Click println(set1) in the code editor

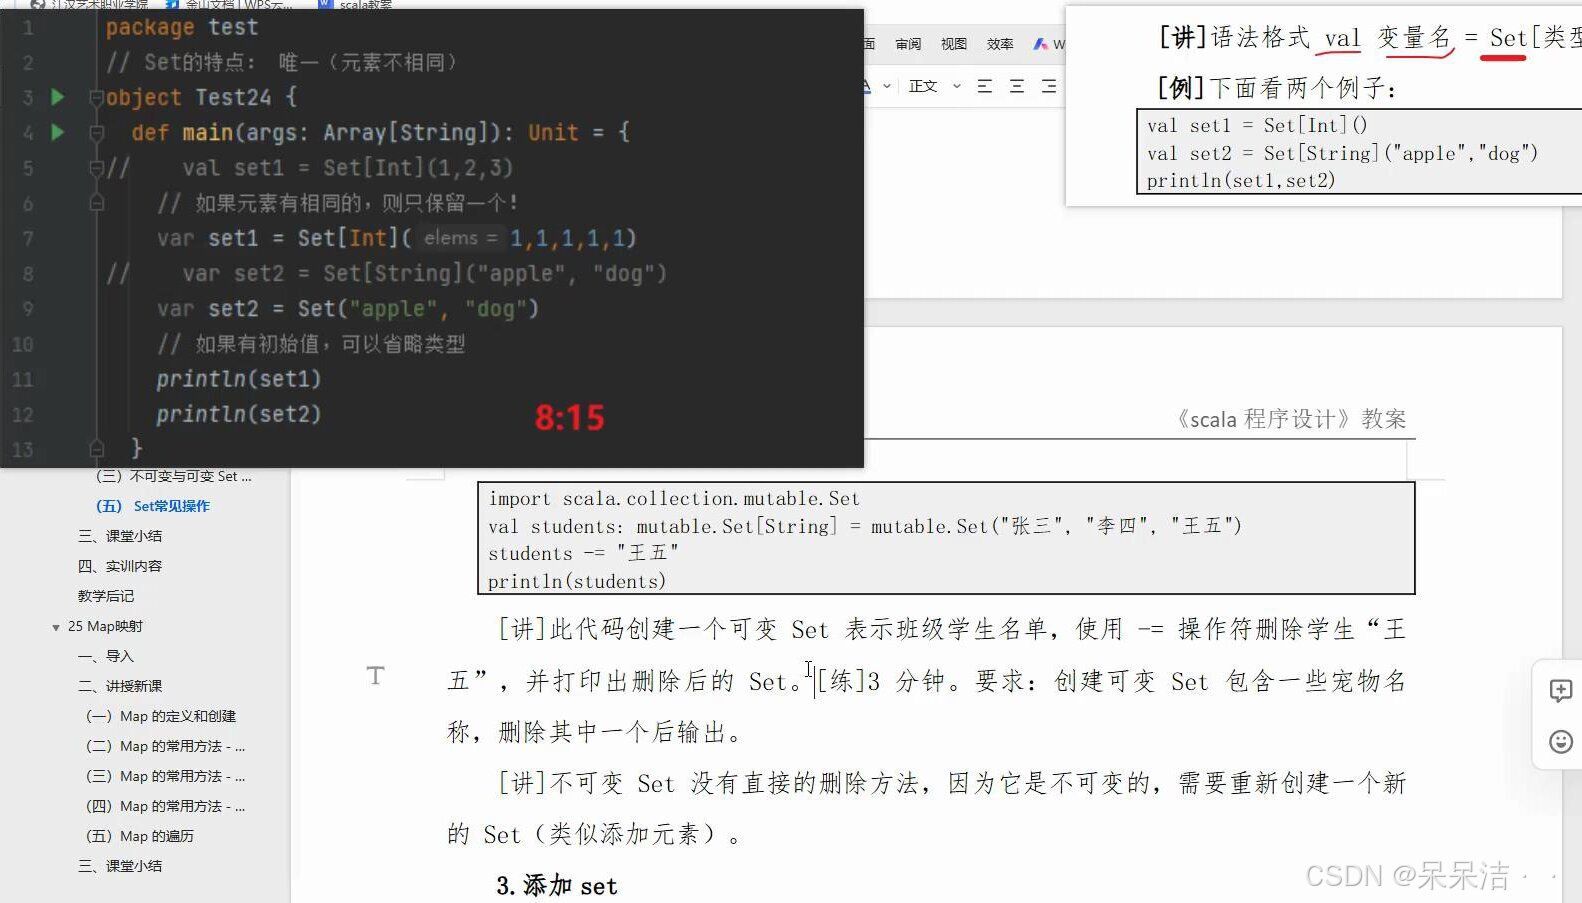click(x=238, y=379)
